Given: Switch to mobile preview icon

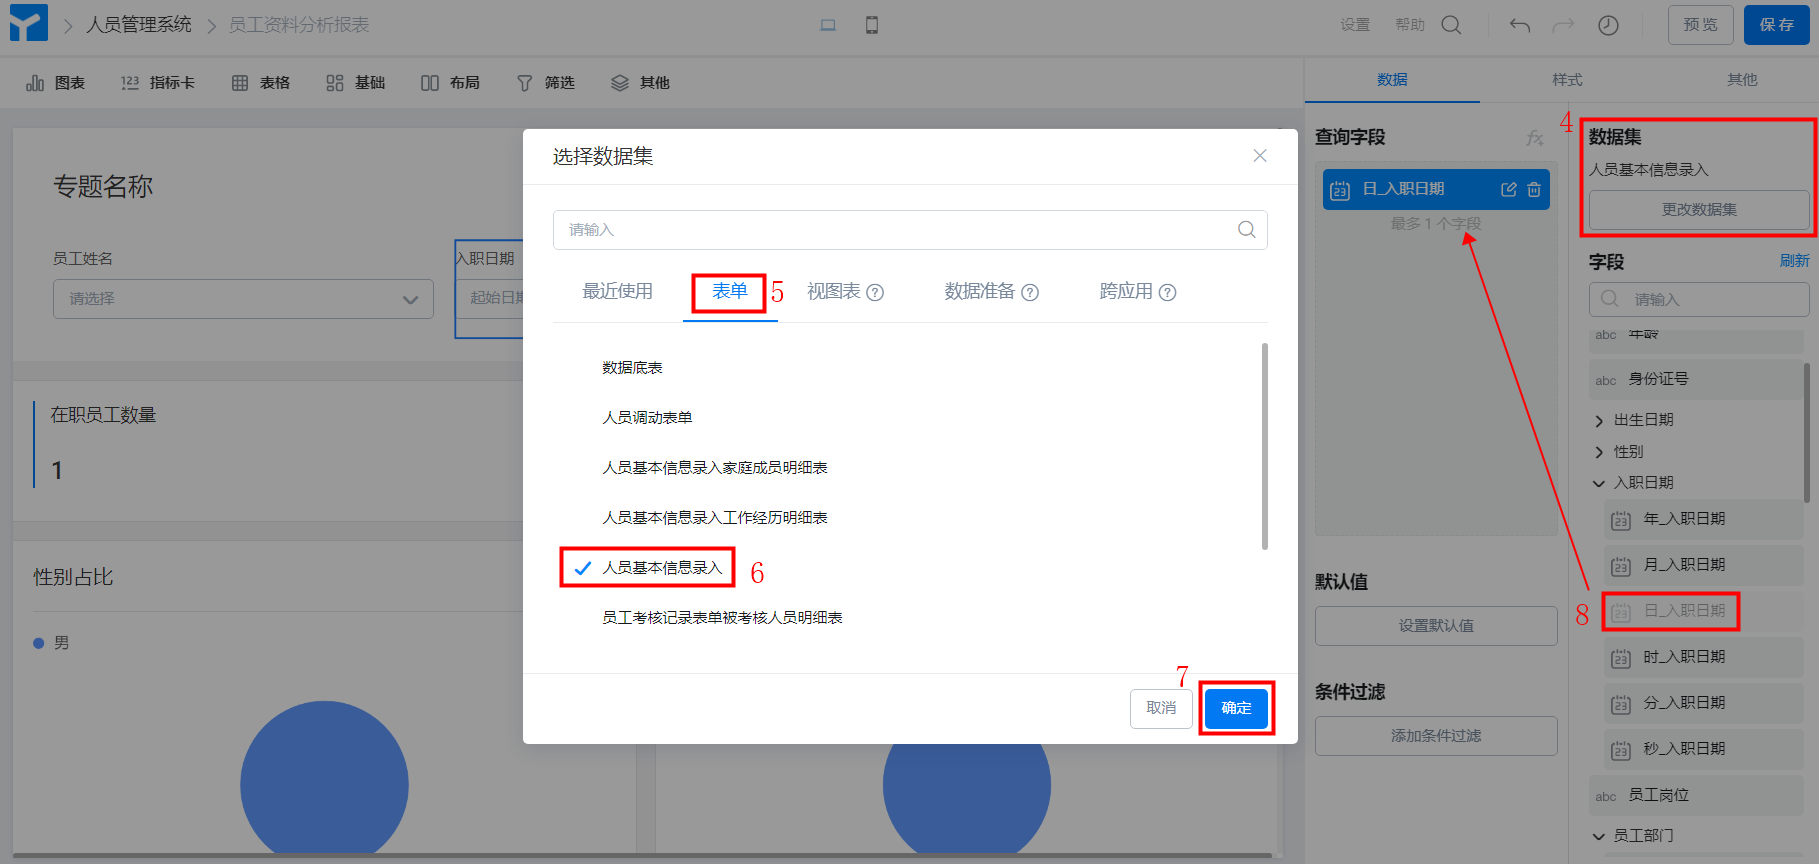Looking at the screenshot, I should (872, 25).
